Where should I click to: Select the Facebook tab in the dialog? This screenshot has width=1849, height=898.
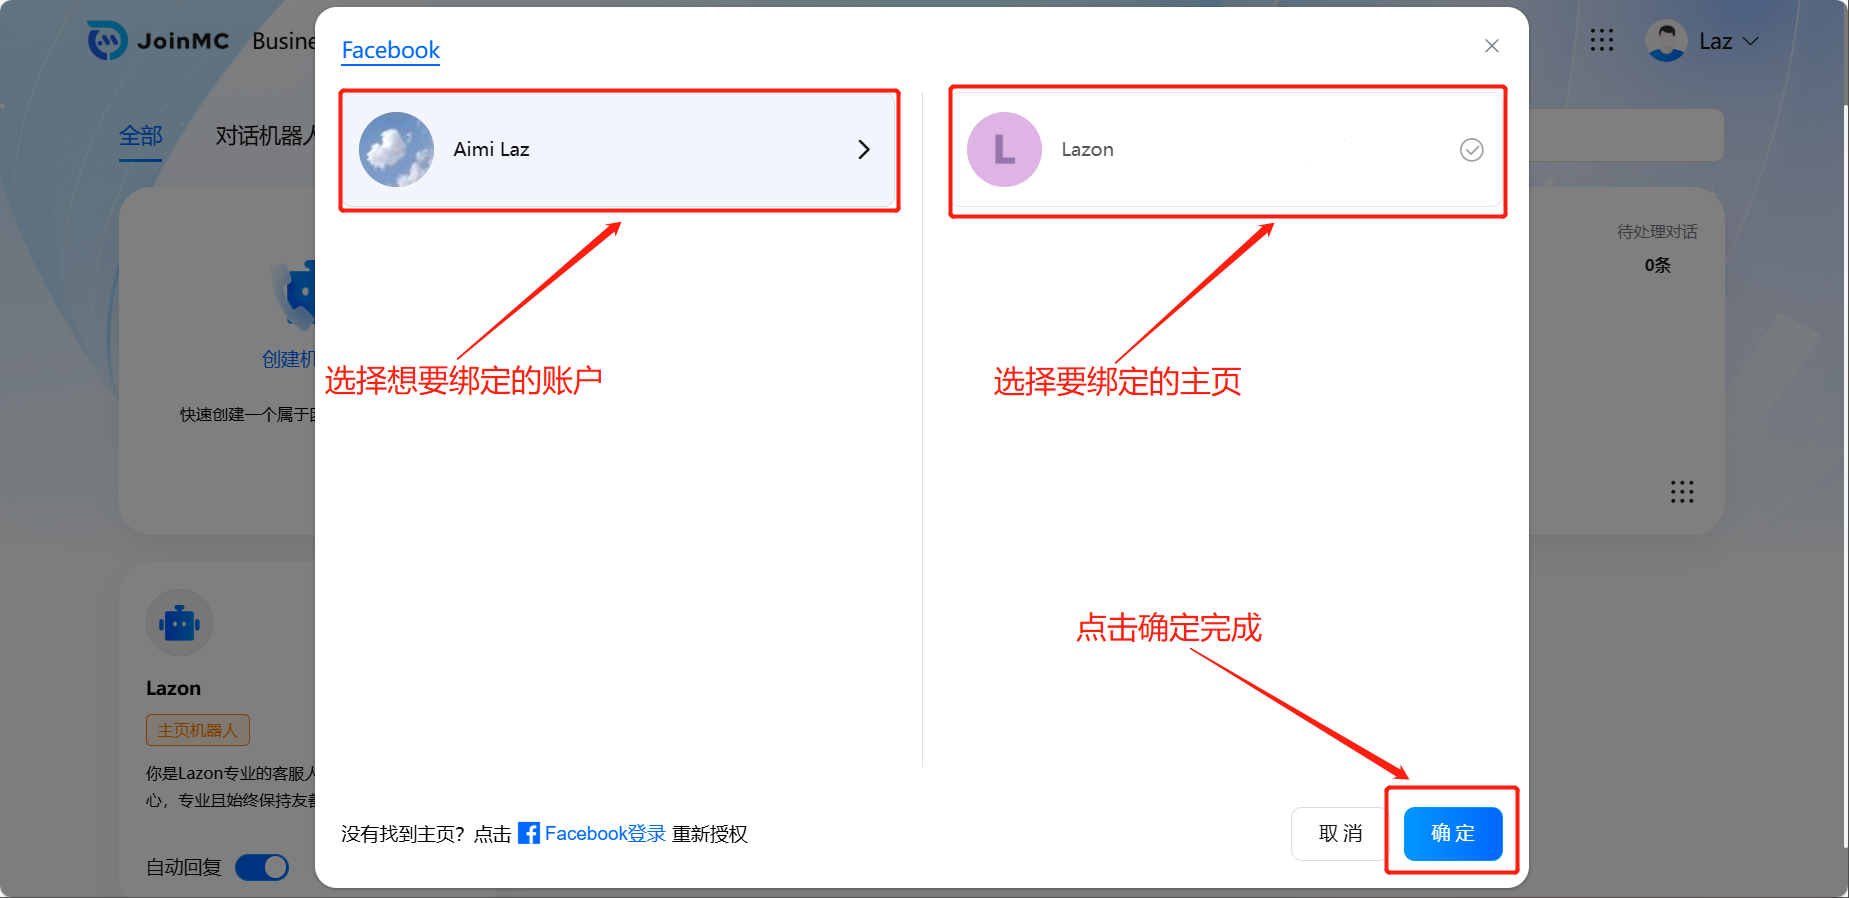point(390,50)
